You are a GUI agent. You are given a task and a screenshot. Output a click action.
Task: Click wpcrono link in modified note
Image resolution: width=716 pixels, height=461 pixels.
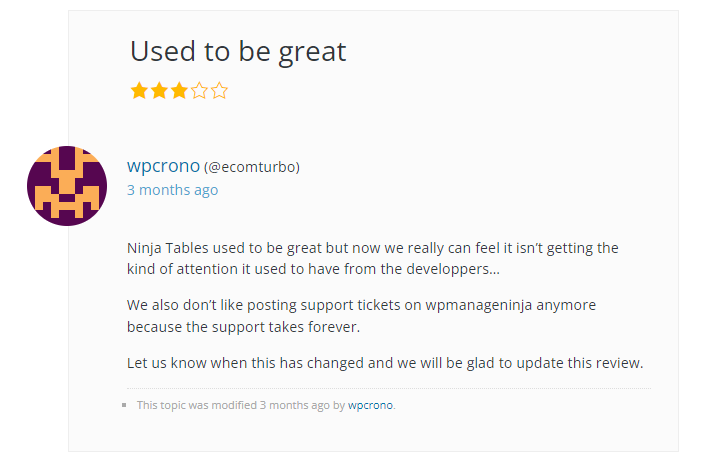(370, 405)
